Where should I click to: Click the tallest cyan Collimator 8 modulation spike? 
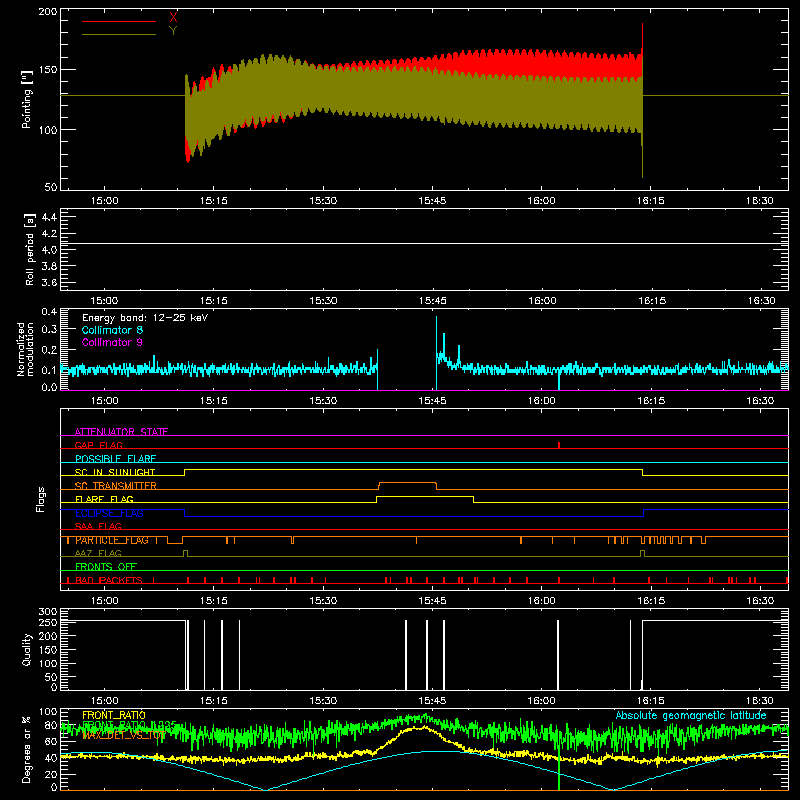(436, 352)
